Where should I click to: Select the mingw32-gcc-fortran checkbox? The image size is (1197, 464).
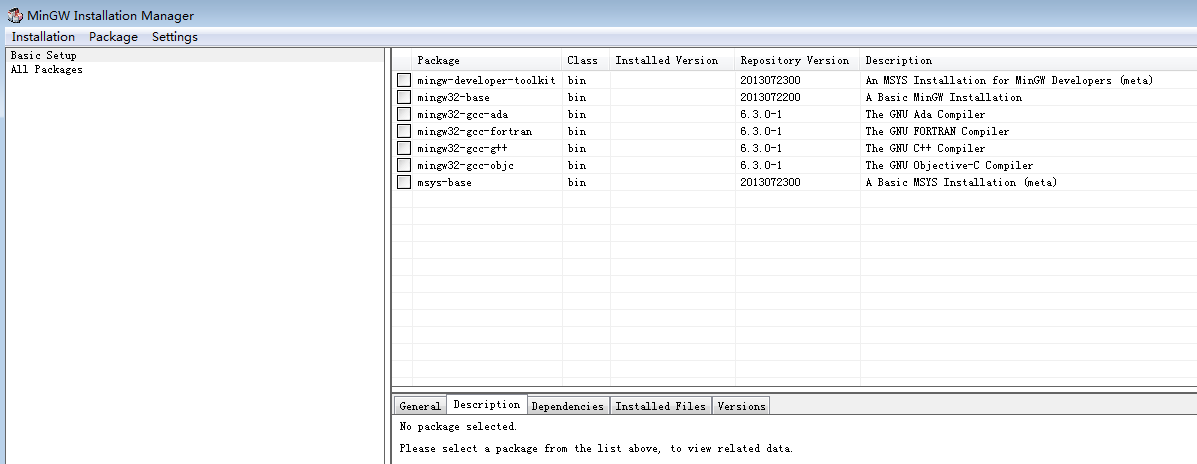[x=404, y=131]
